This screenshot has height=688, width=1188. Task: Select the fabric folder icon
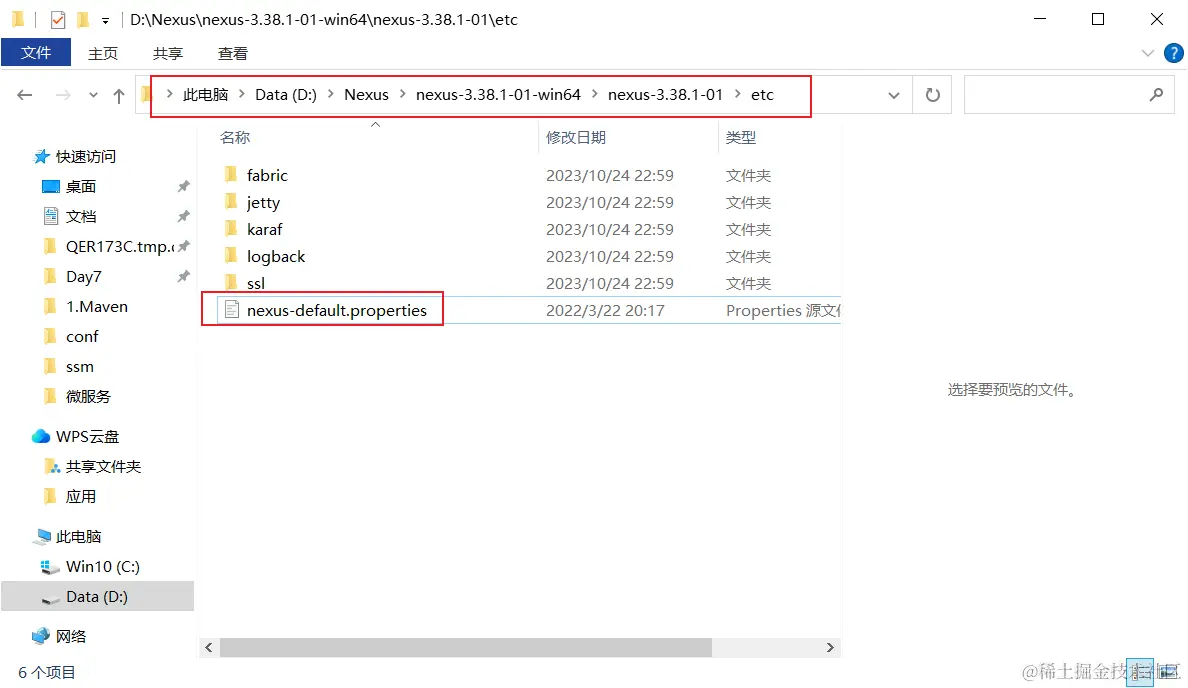coord(231,175)
